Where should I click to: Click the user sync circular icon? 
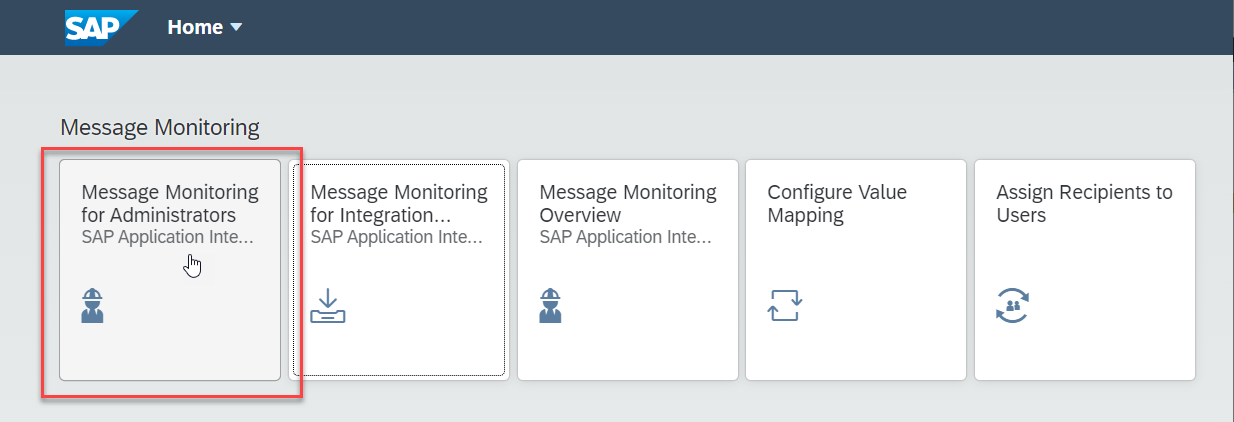coord(1013,305)
